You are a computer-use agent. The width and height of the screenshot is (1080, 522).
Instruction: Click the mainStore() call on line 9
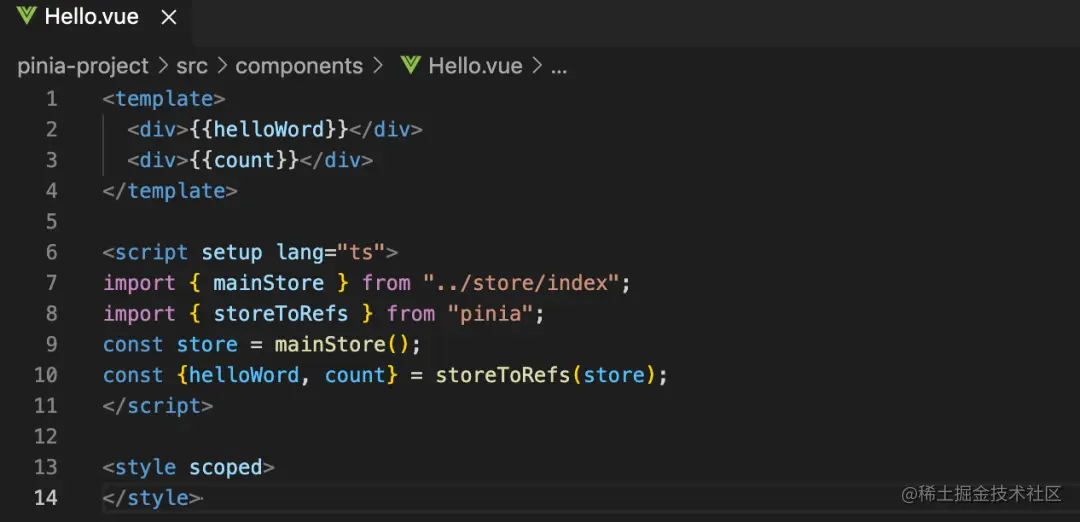point(342,344)
